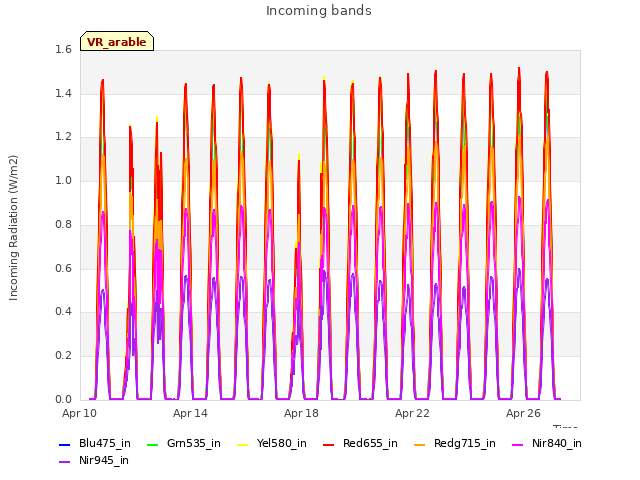Click the green Grn535_in color swatch
The height and width of the screenshot is (480, 640).
(x=153, y=444)
